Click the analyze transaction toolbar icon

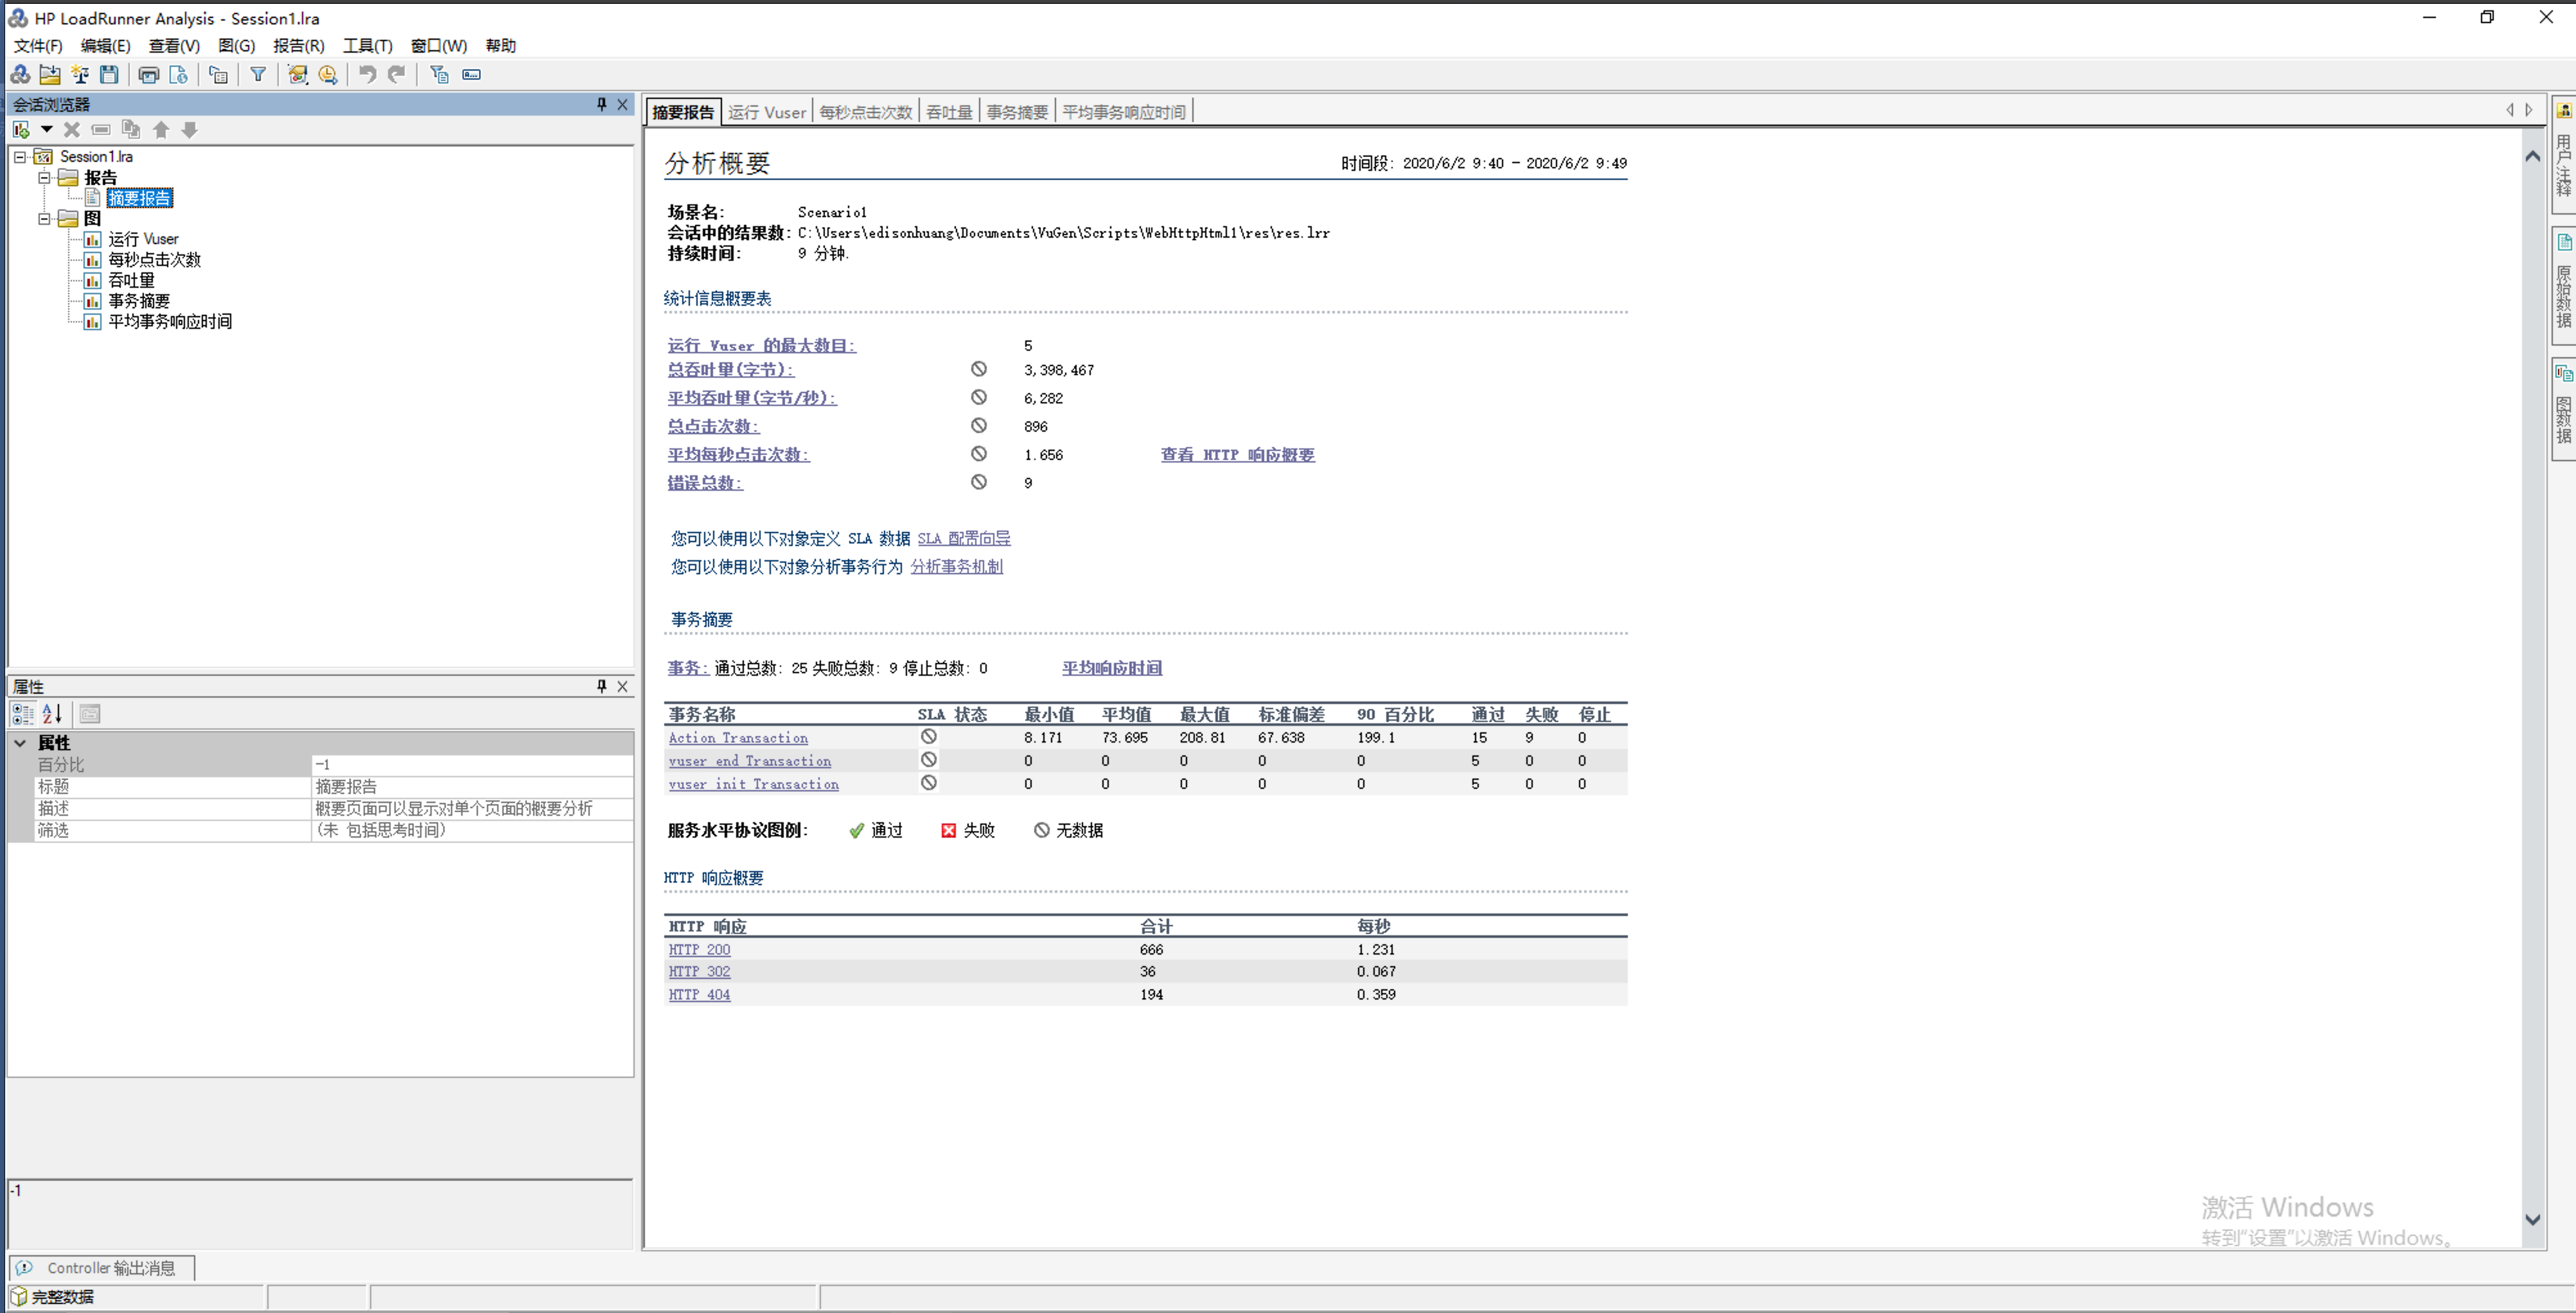[298, 75]
